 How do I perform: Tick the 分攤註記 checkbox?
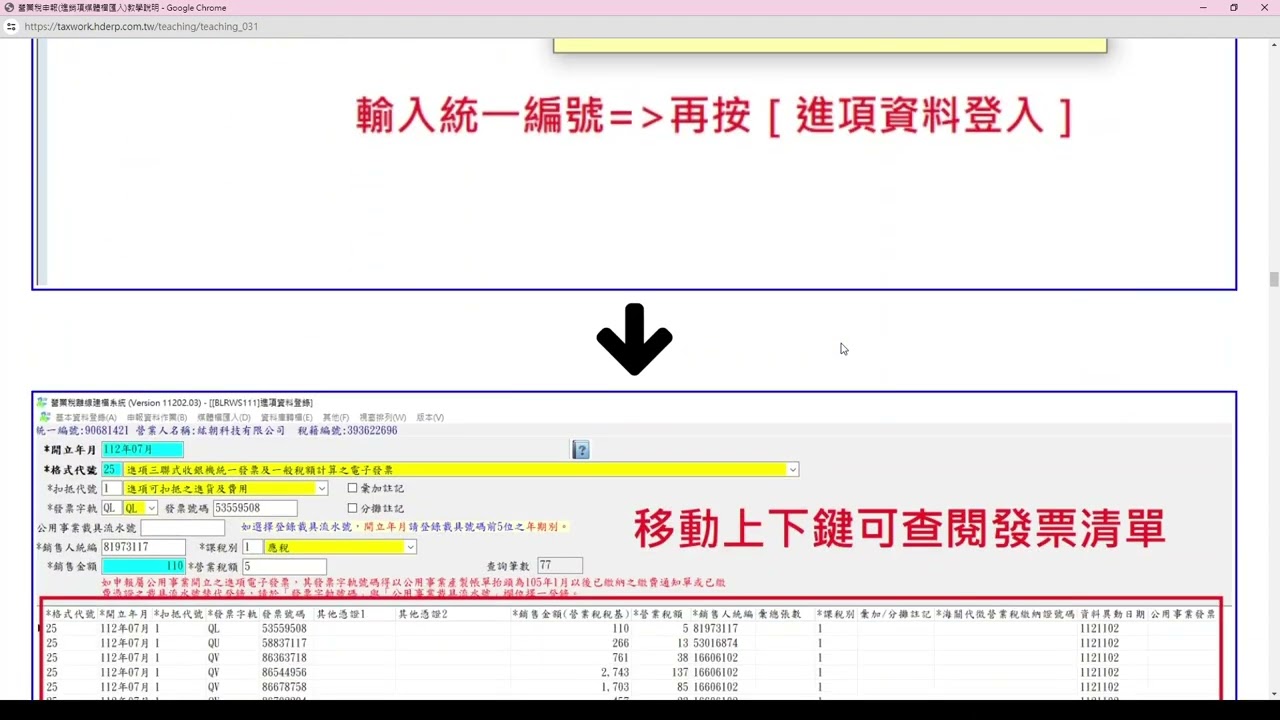(352, 508)
